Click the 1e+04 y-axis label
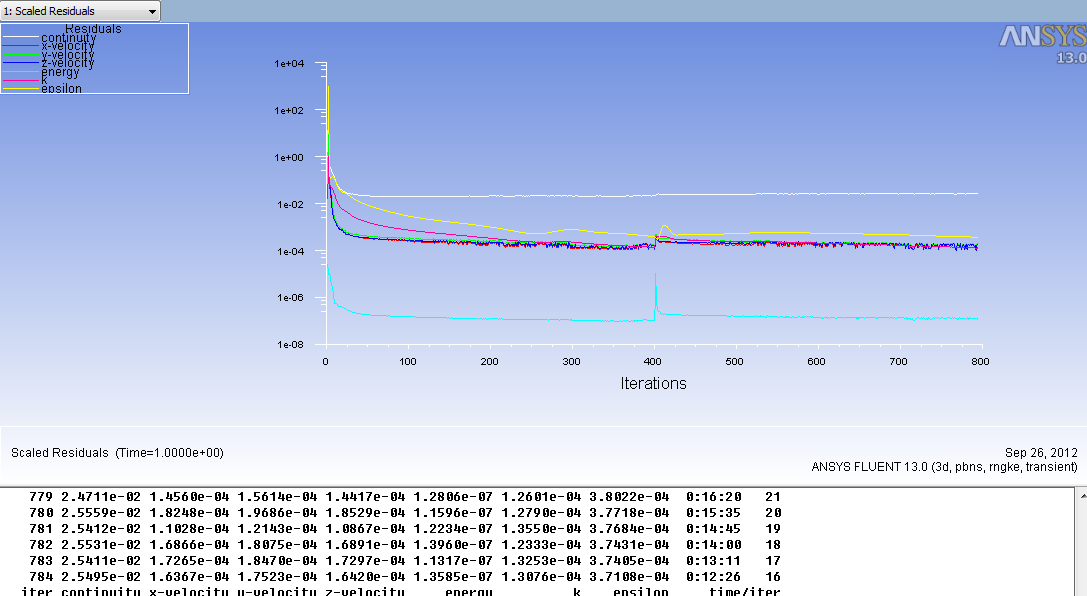 (288, 64)
